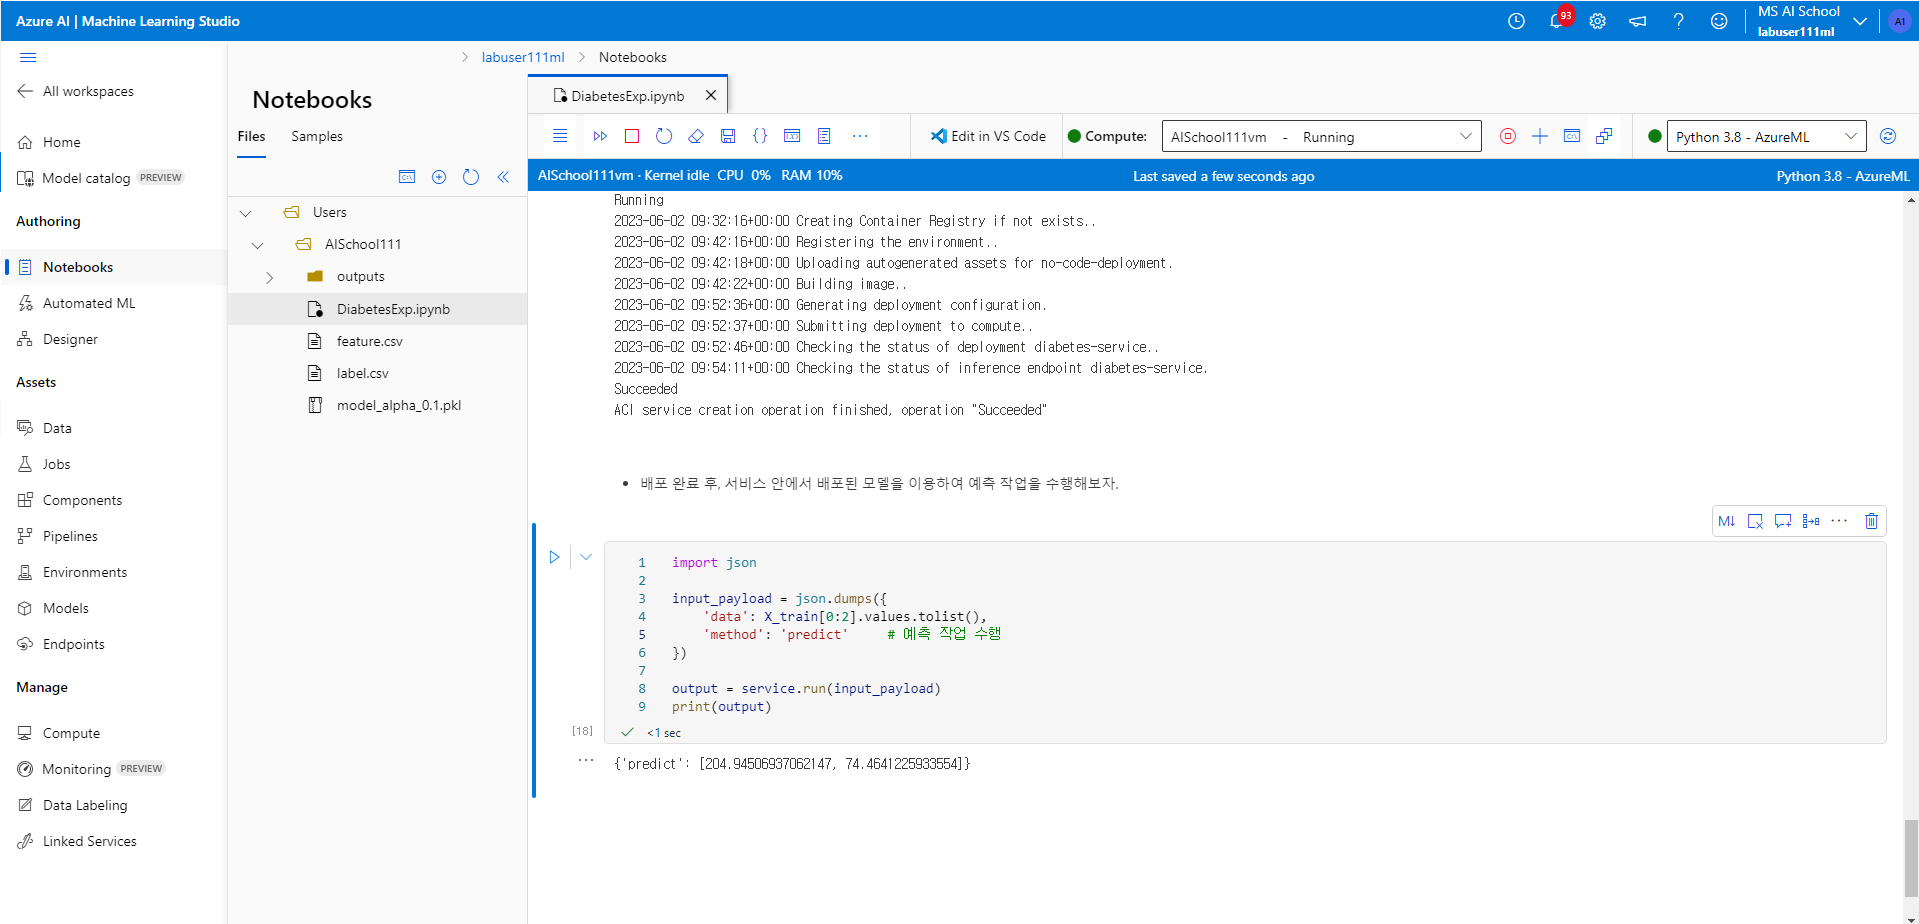Open Data Labeling in Manage section
This screenshot has width=1919, height=924.
tap(85, 805)
